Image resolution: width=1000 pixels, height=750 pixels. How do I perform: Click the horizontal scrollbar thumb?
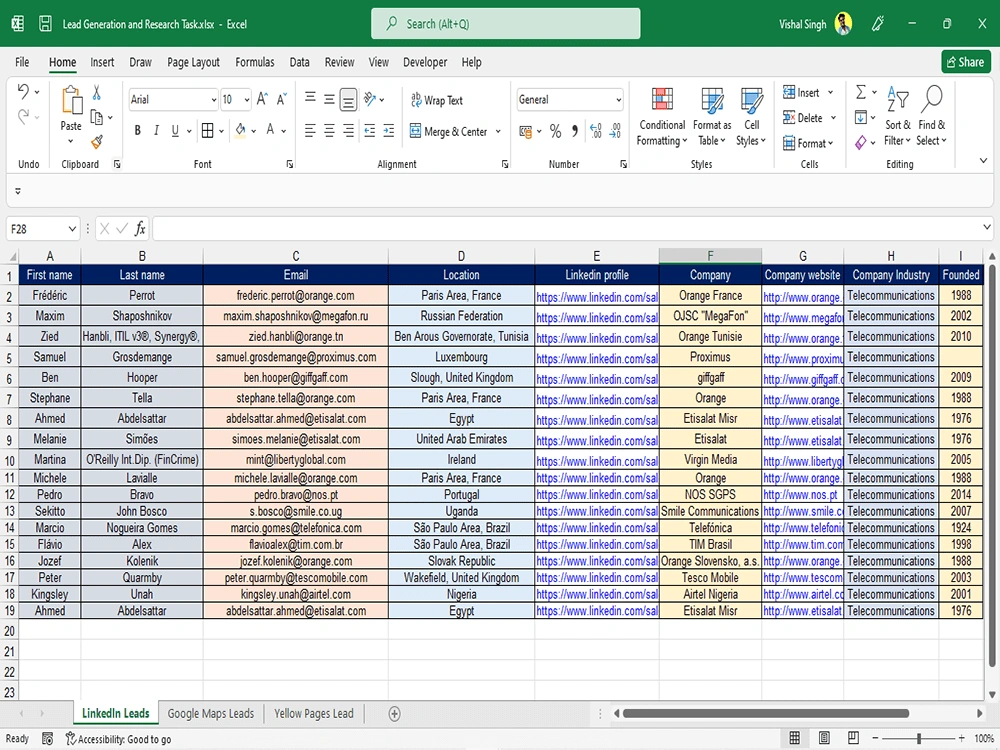pyautogui.click(x=765, y=713)
